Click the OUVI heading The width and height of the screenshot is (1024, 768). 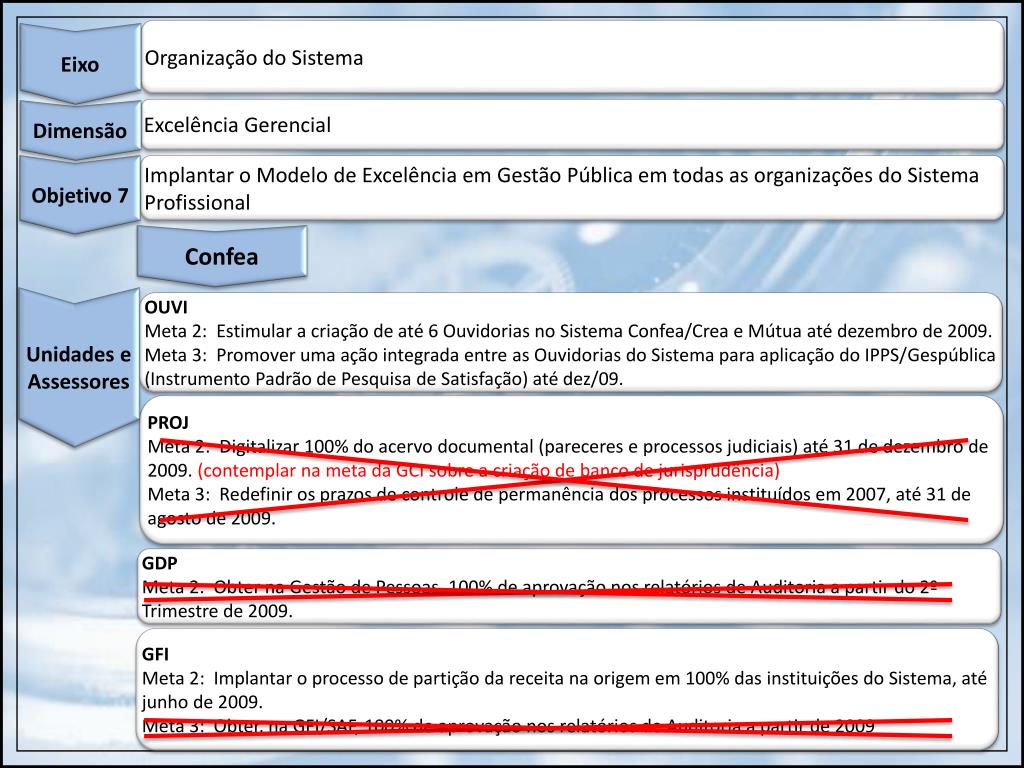tap(166, 307)
